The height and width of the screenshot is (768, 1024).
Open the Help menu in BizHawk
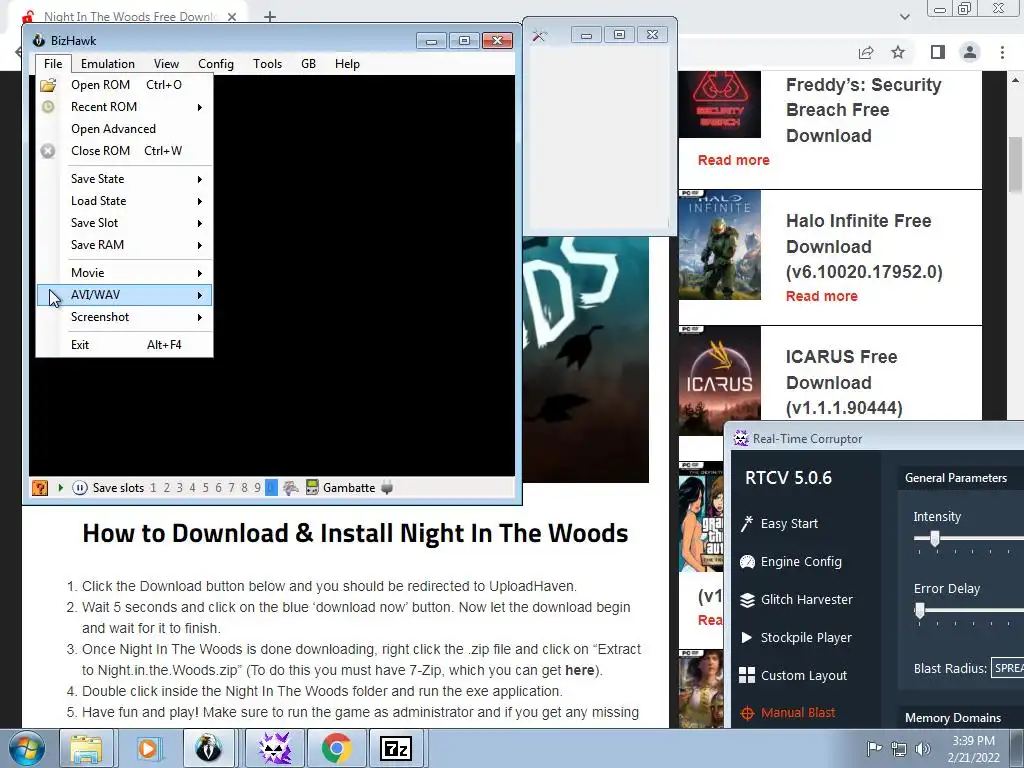point(347,63)
